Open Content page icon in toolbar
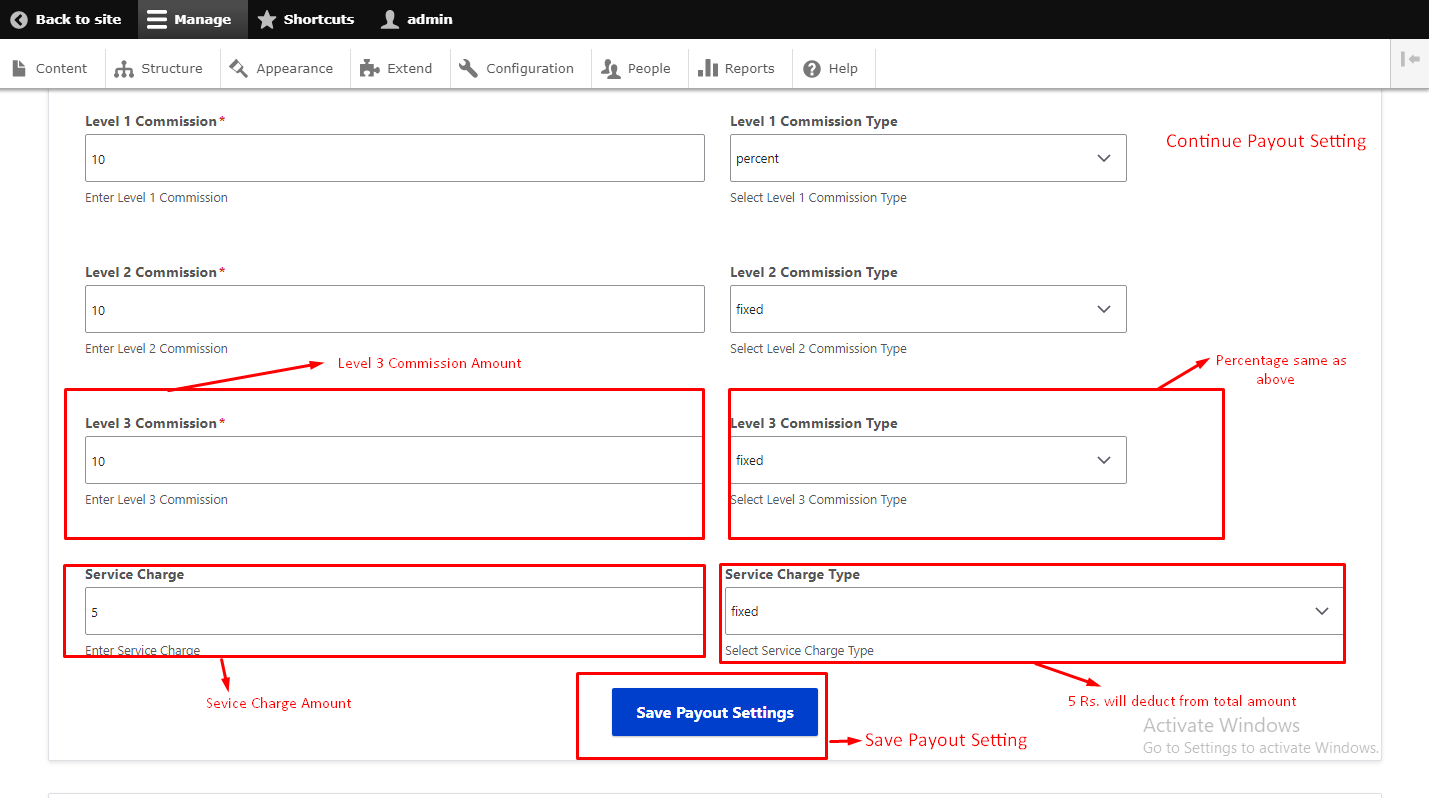This screenshot has height=798, width=1429. coord(19,68)
